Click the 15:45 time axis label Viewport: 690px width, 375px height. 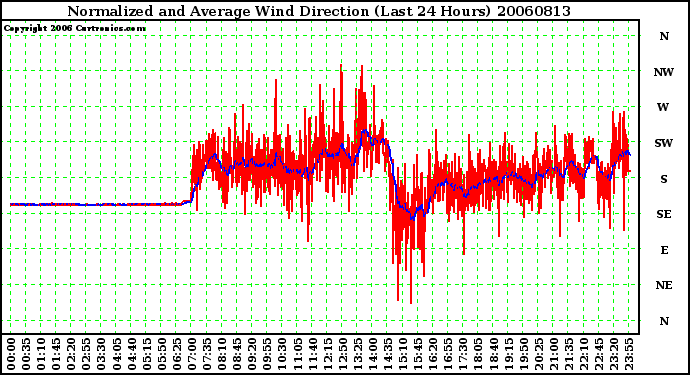click(418, 354)
